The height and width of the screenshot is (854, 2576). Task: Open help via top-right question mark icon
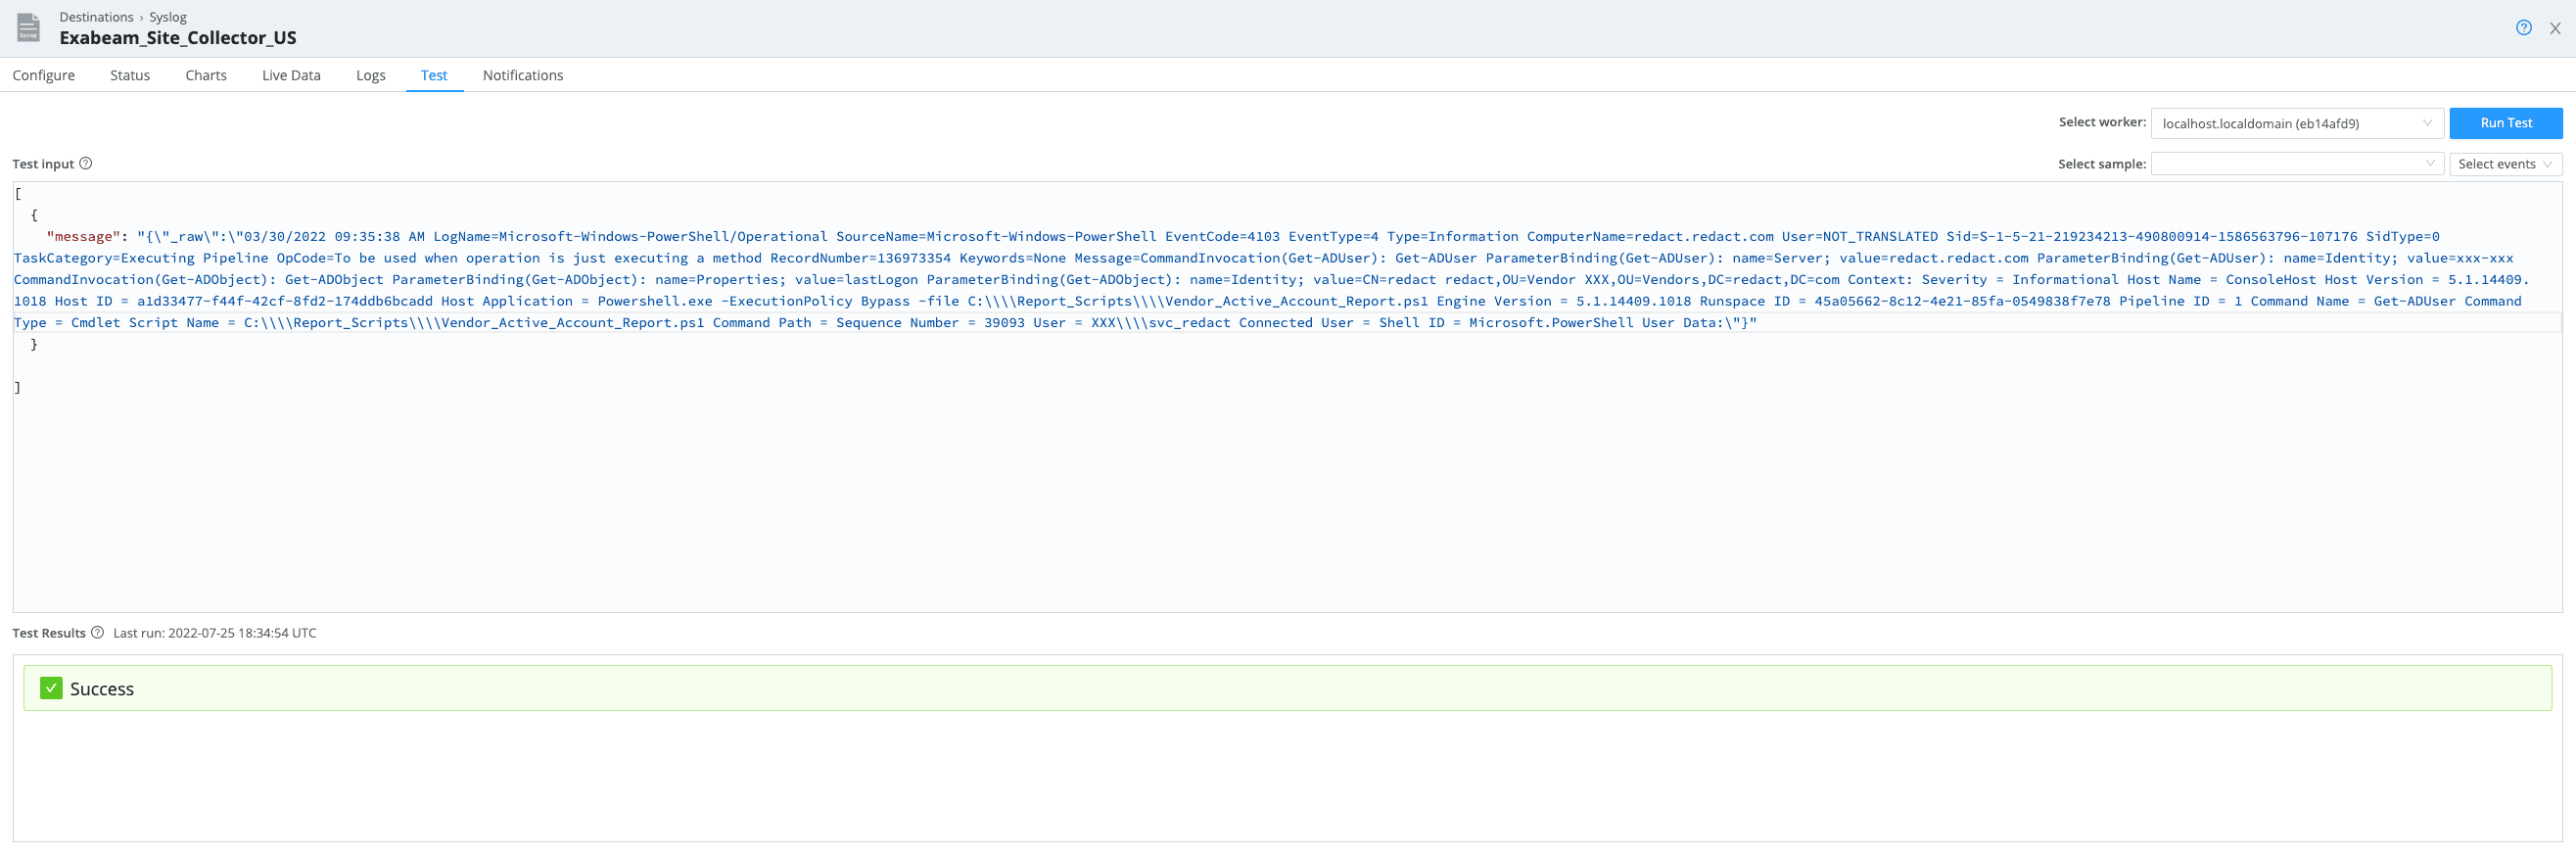click(2523, 28)
